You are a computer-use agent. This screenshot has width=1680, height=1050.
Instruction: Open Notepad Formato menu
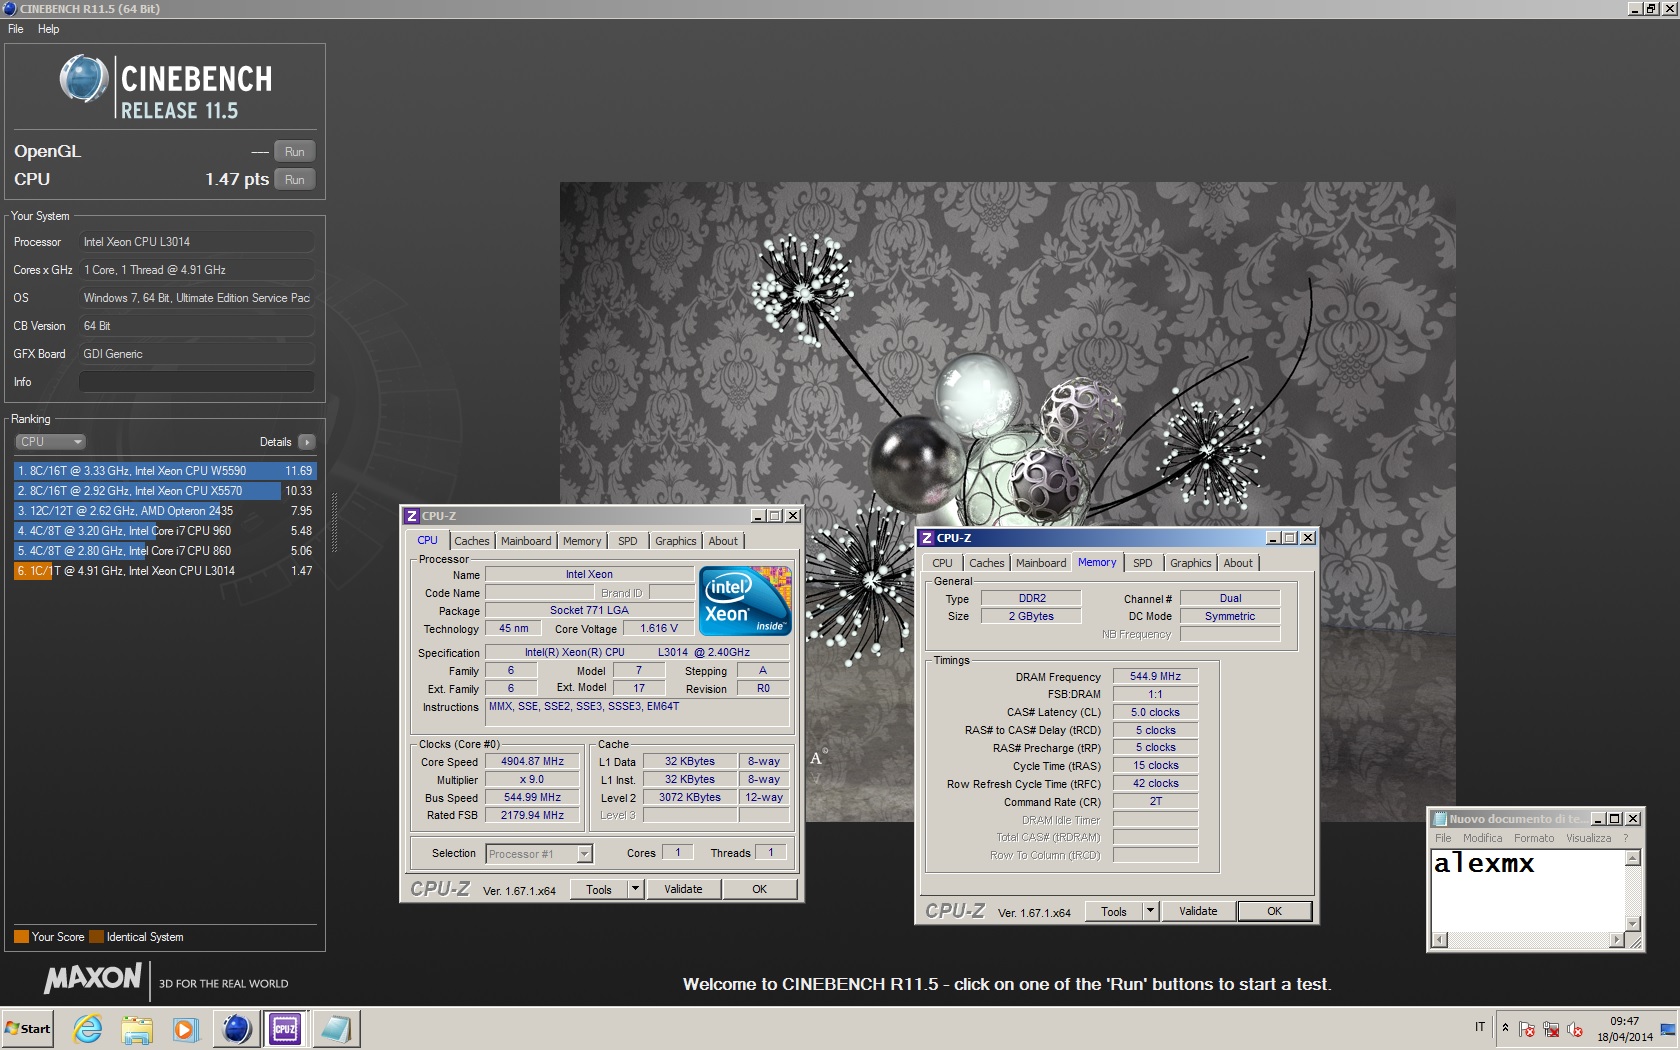point(1534,838)
